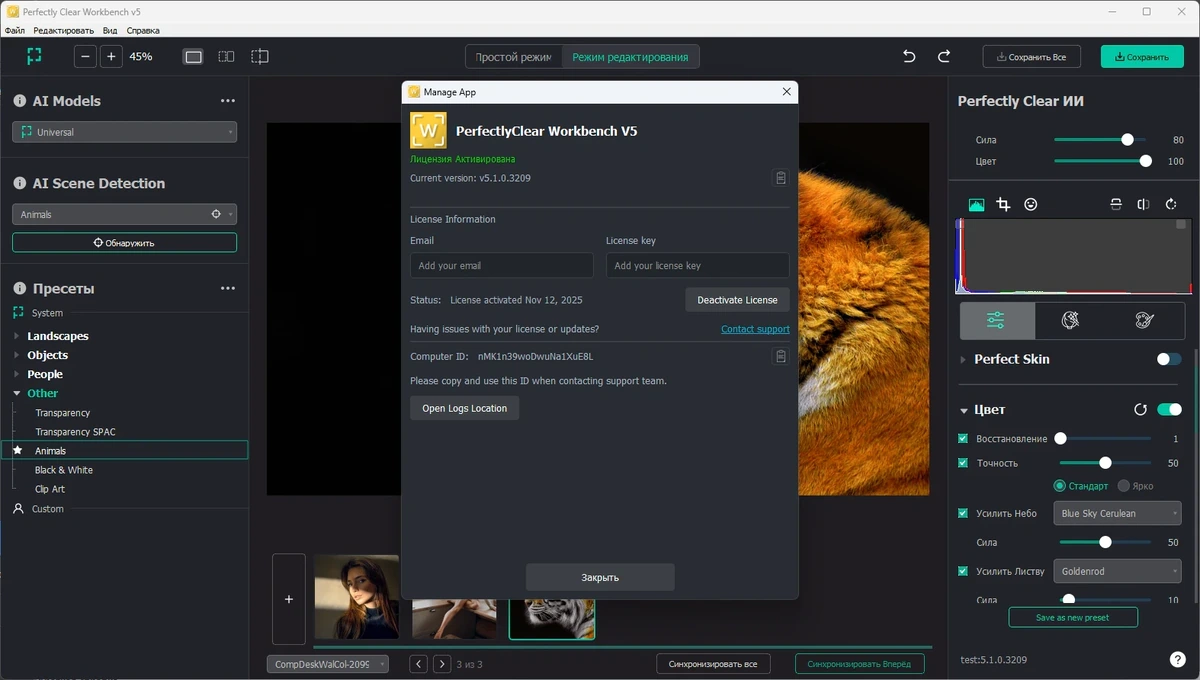Switch to Простой режим

tap(513, 57)
